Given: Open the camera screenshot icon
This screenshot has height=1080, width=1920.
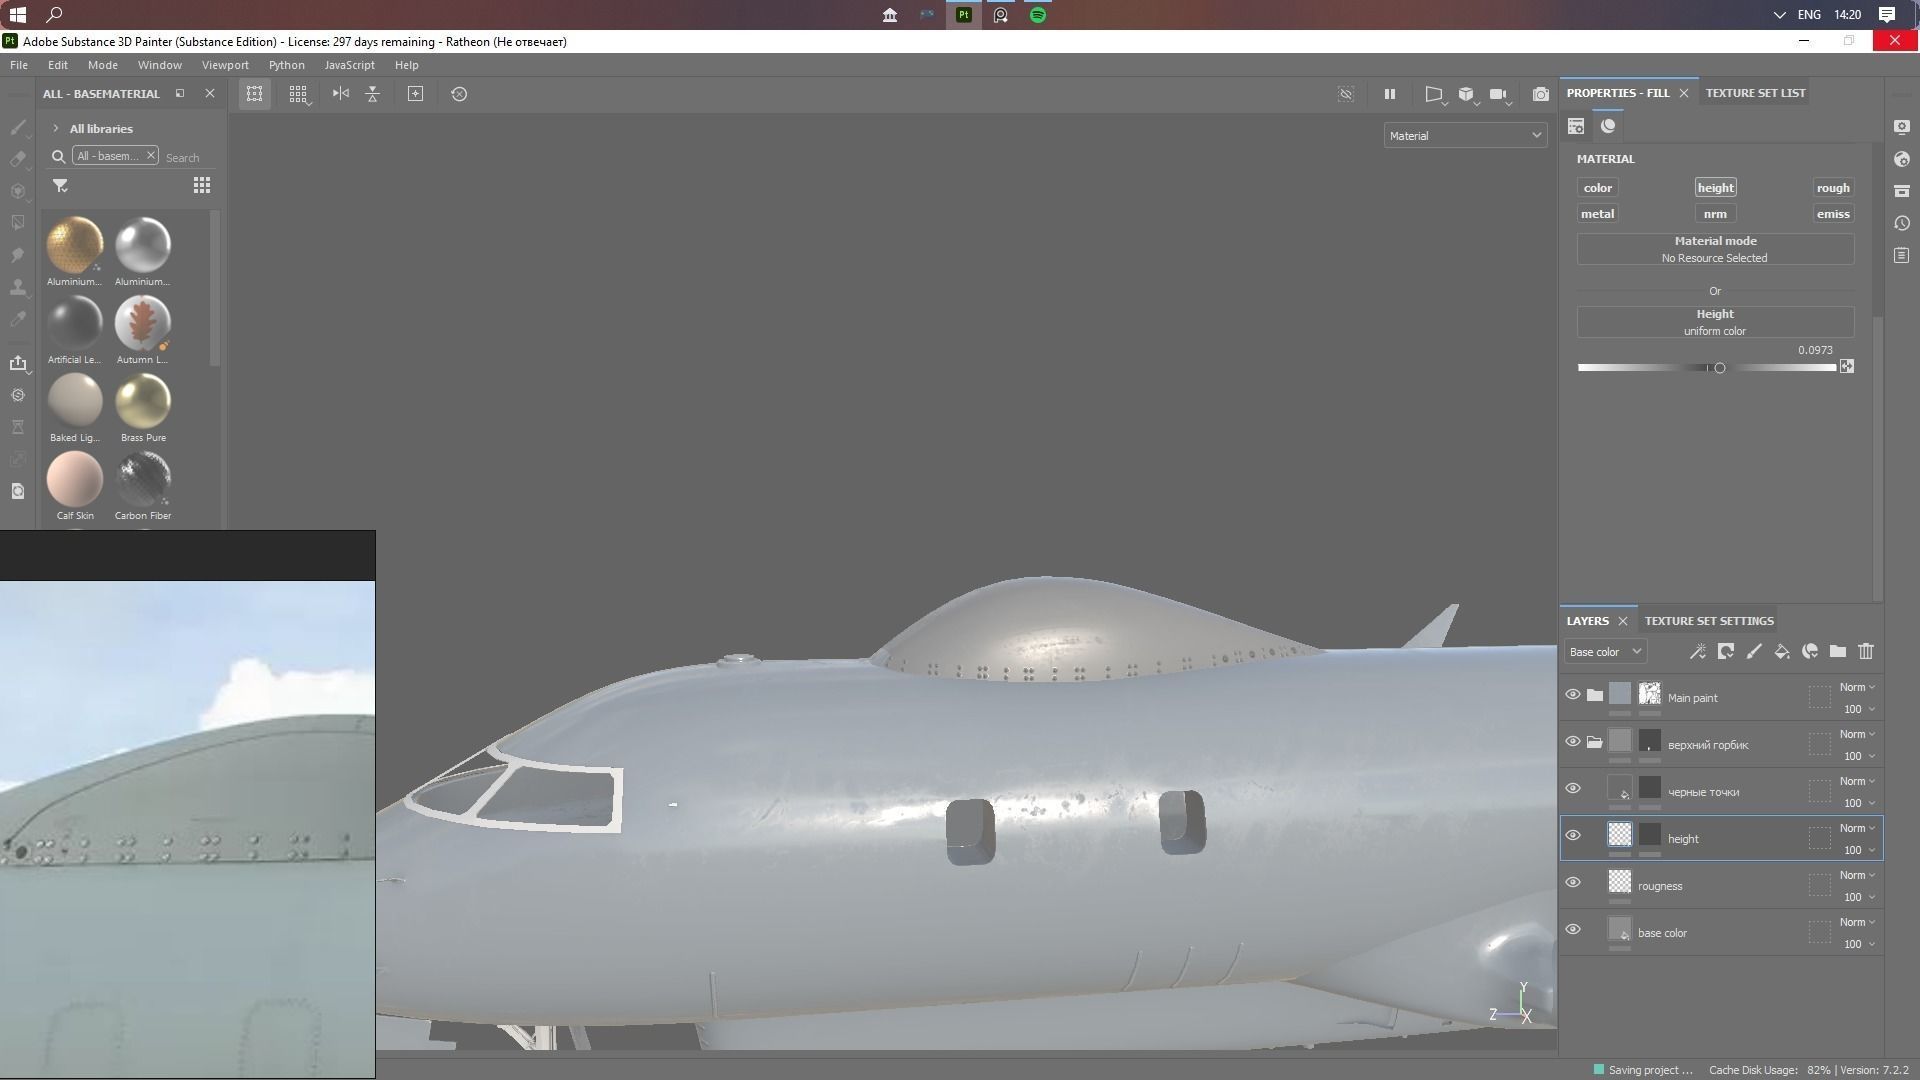Looking at the screenshot, I should point(1541,94).
